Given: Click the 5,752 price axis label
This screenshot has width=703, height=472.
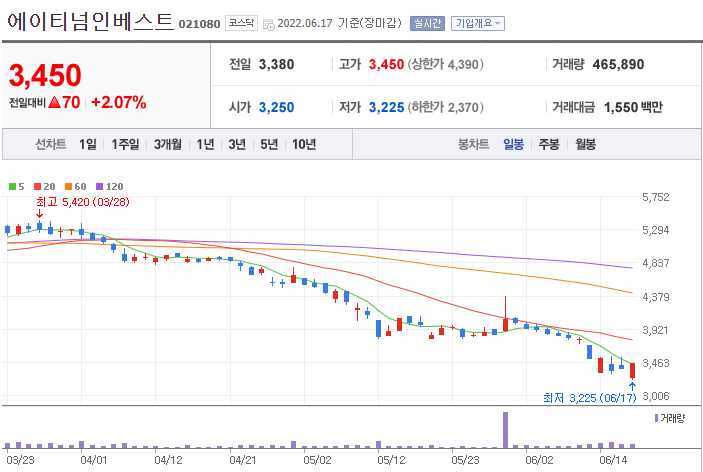Looking at the screenshot, I should pyautogui.click(x=655, y=197).
